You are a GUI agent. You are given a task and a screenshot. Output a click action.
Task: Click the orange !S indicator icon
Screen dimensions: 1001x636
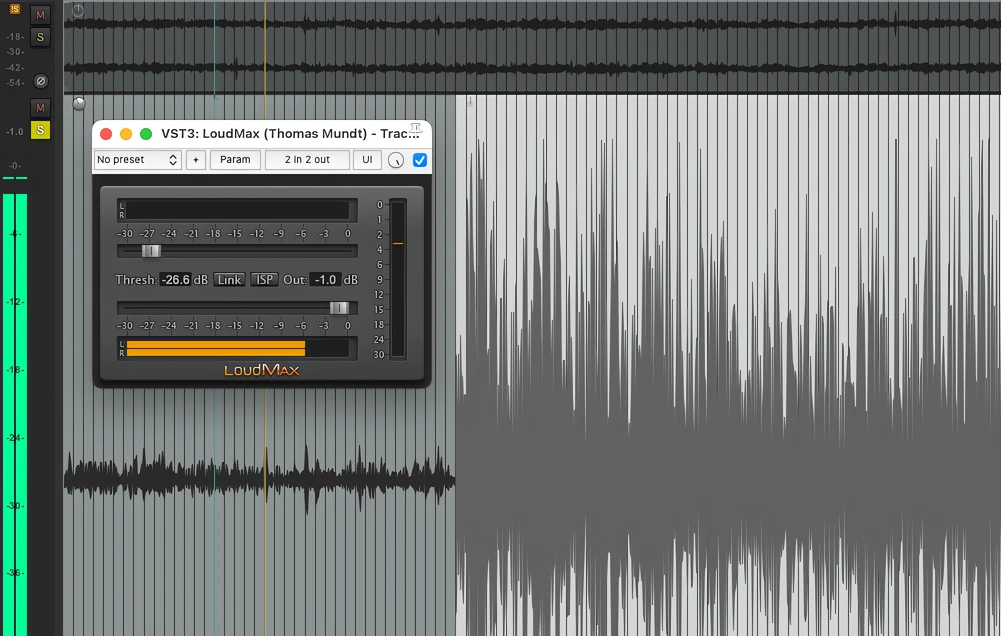[x=15, y=9]
